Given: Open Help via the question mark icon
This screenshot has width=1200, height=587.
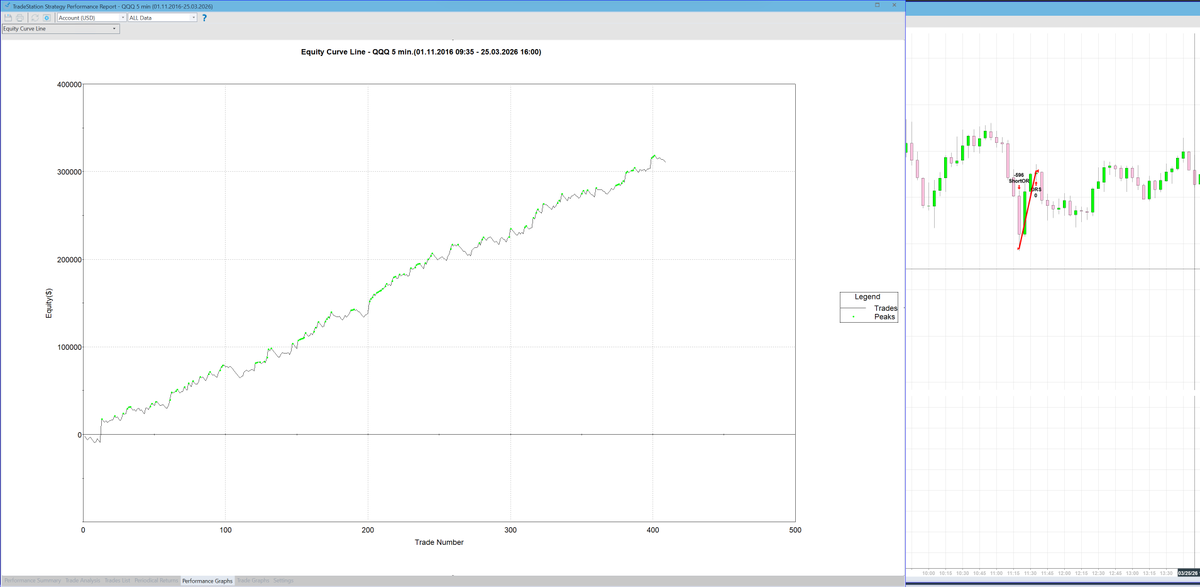Looking at the screenshot, I should [204, 18].
